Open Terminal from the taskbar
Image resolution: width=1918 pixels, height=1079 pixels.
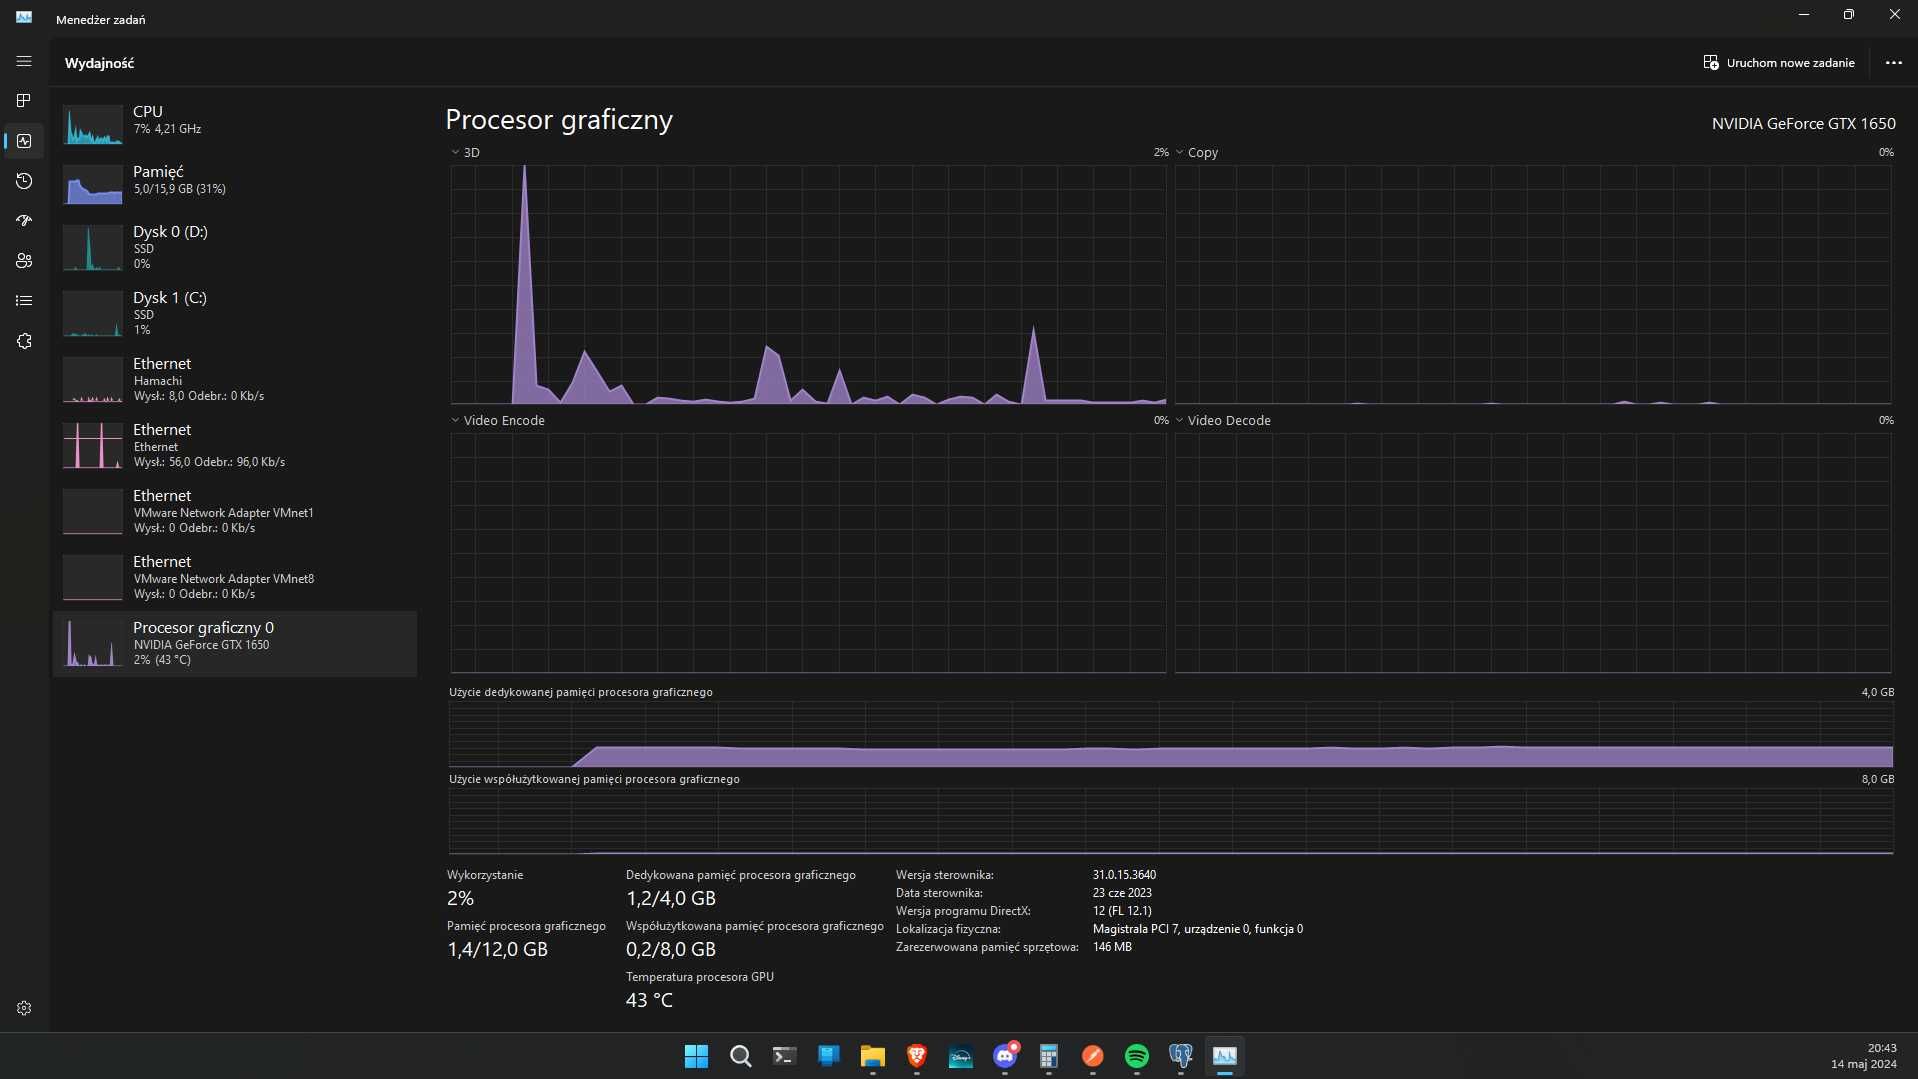(784, 1056)
